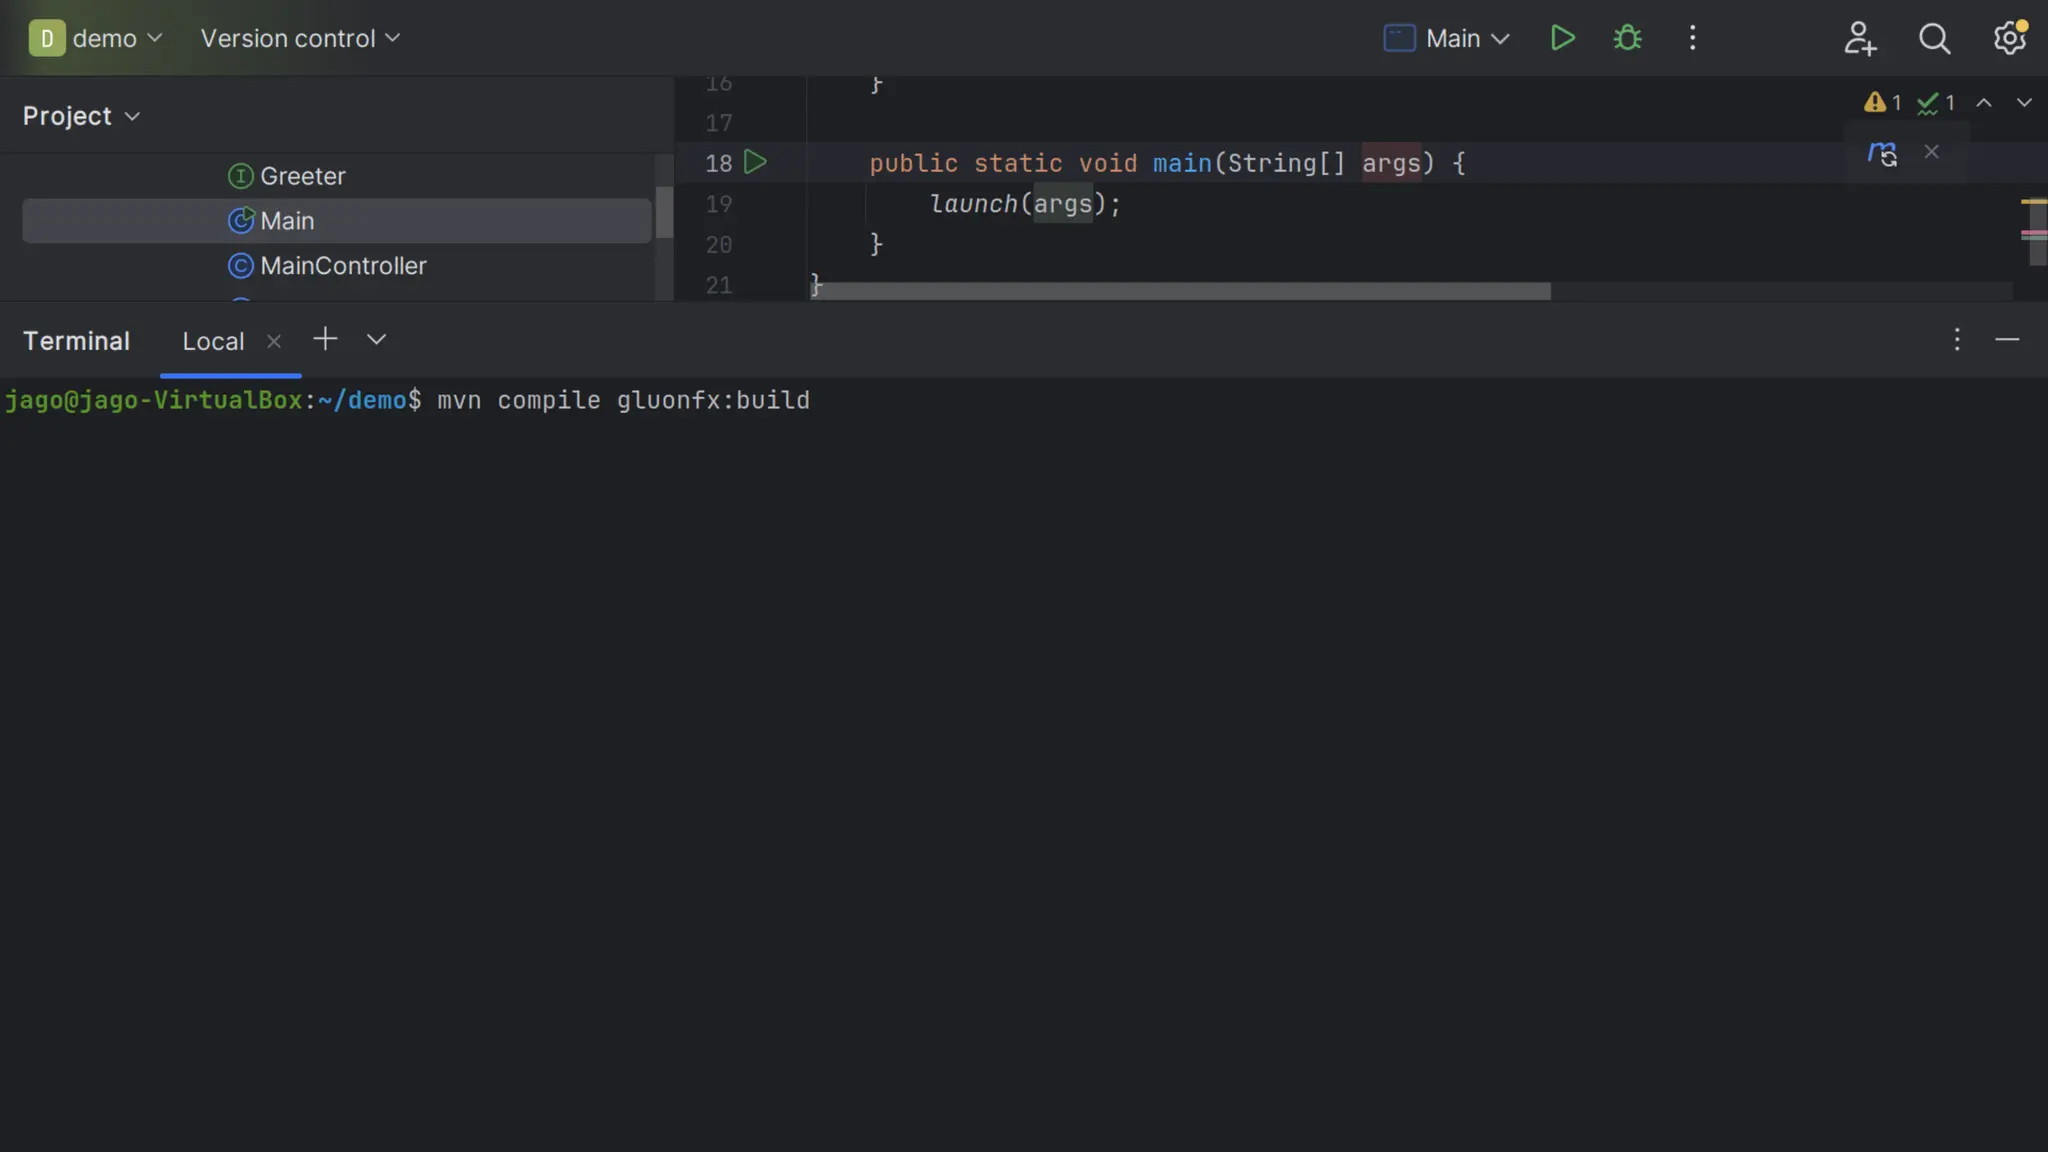Expand the Project view selector dropdown
The width and height of the screenshot is (2048, 1152).
click(x=81, y=116)
